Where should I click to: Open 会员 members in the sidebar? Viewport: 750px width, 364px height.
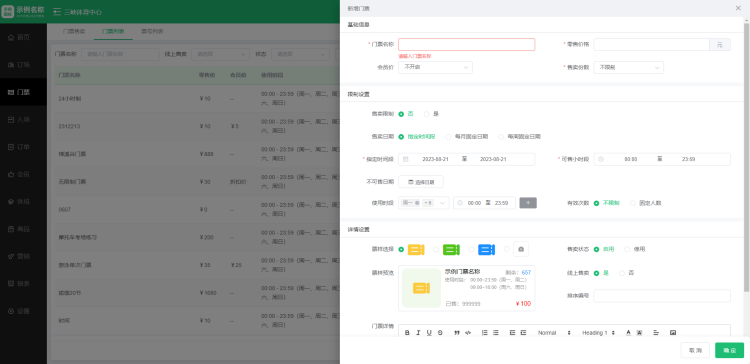pos(23,174)
